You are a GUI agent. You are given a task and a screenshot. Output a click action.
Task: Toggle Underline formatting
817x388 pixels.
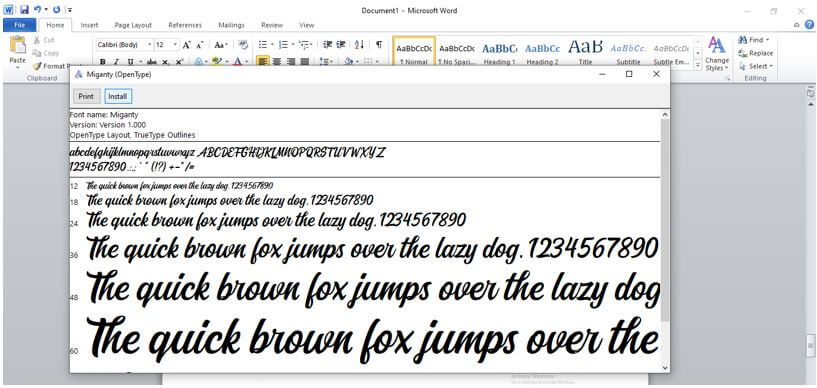pos(130,62)
